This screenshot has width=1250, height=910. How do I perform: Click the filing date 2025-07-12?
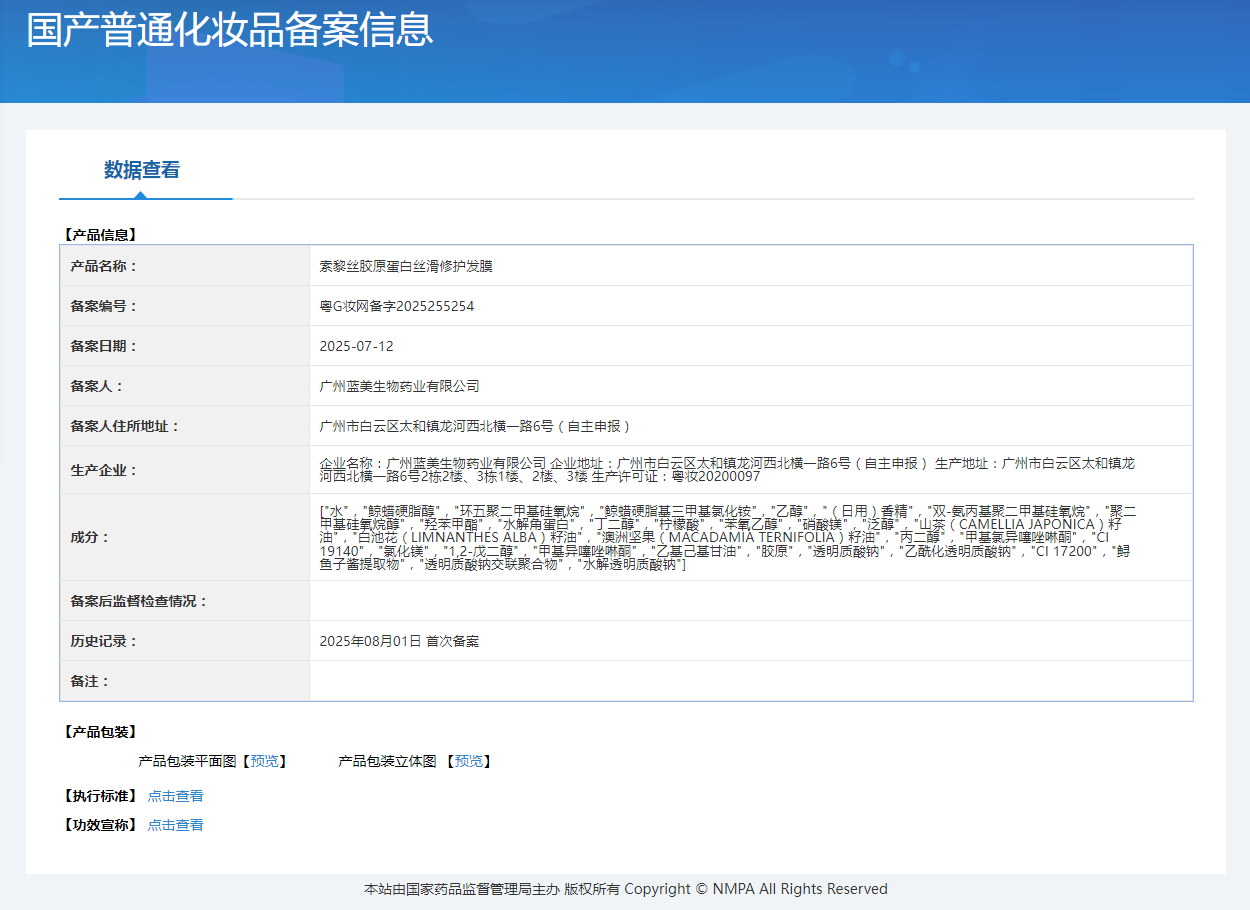coord(356,346)
